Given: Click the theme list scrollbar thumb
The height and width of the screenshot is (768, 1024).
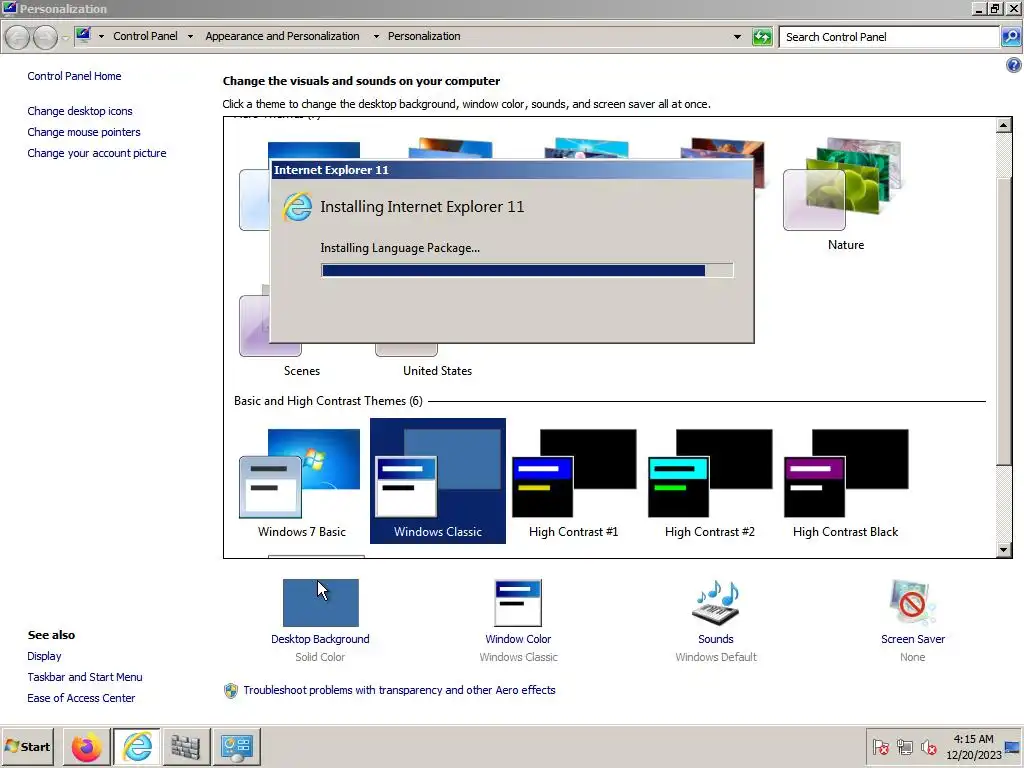Looking at the screenshot, I should click(1004, 321).
